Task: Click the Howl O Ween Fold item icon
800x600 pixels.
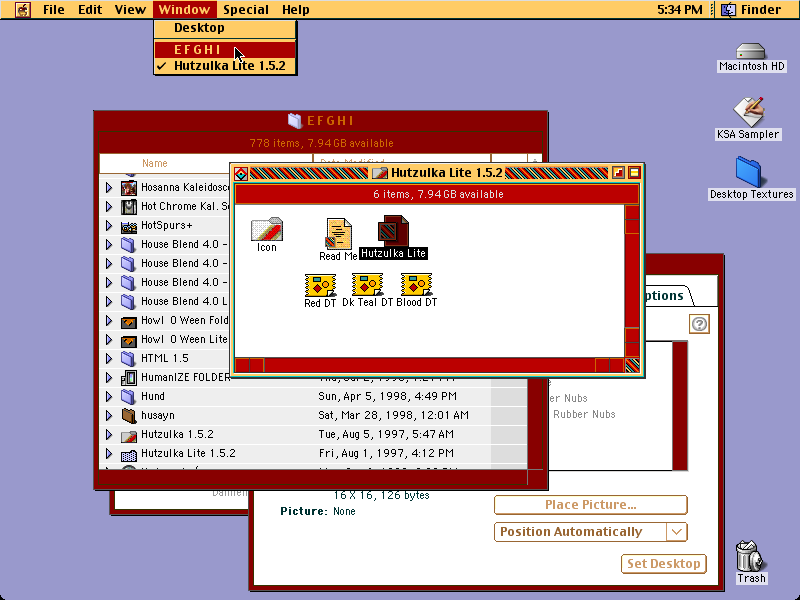Action: click(129, 320)
